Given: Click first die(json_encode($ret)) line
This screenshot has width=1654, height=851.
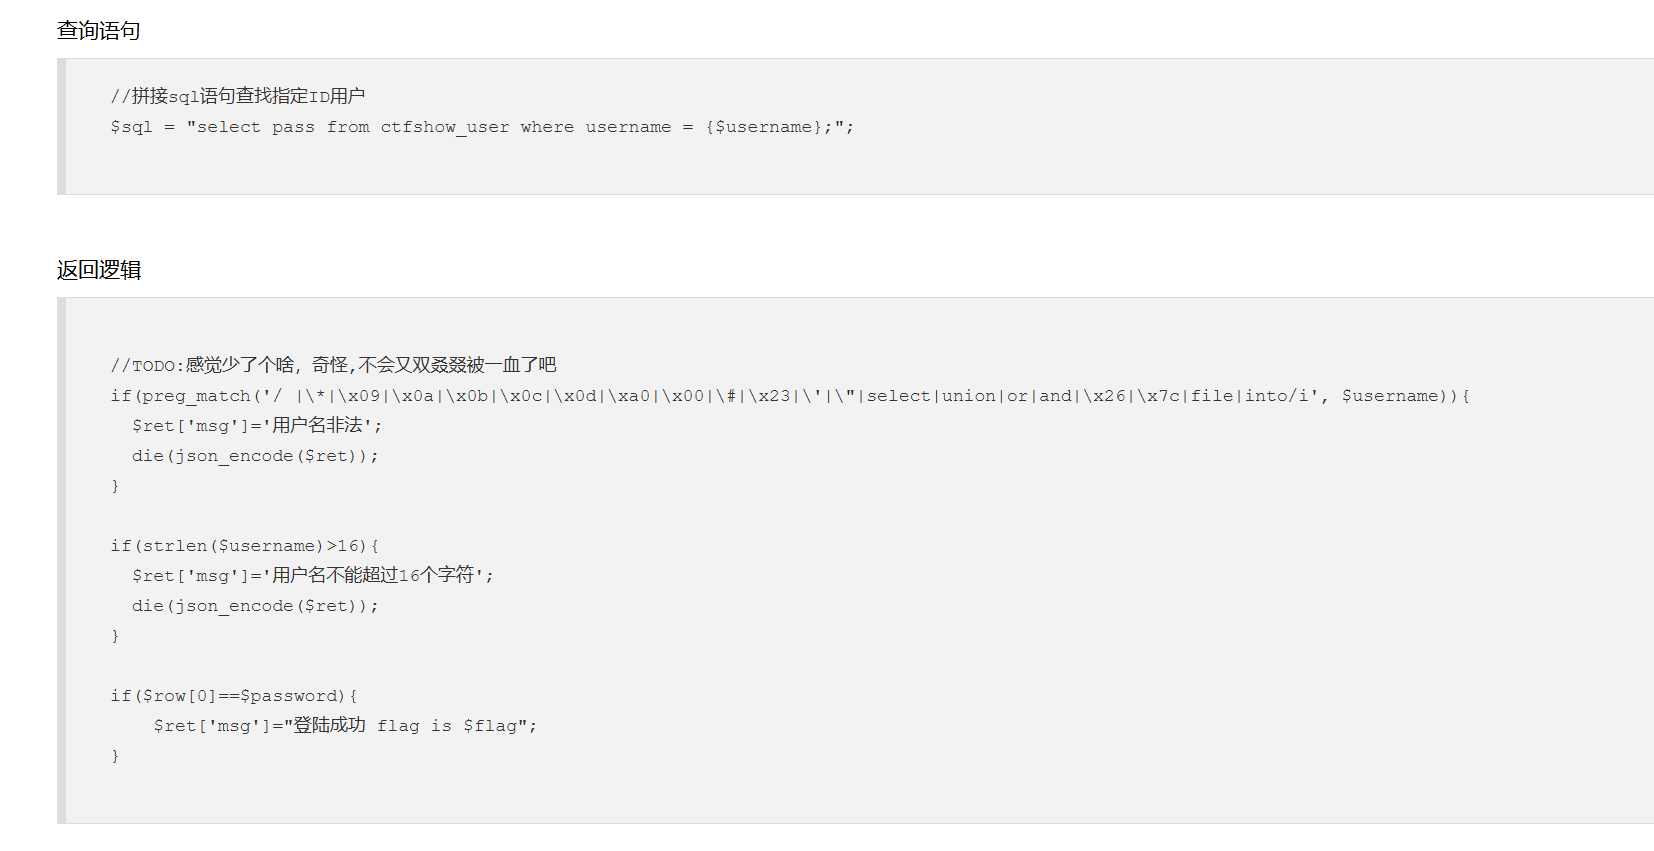Looking at the screenshot, I should click(x=255, y=456).
